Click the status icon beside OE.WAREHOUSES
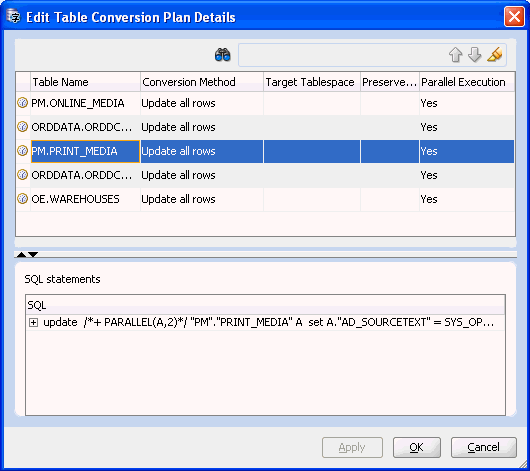The width and height of the screenshot is (530, 471). click(x=23, y=199)
